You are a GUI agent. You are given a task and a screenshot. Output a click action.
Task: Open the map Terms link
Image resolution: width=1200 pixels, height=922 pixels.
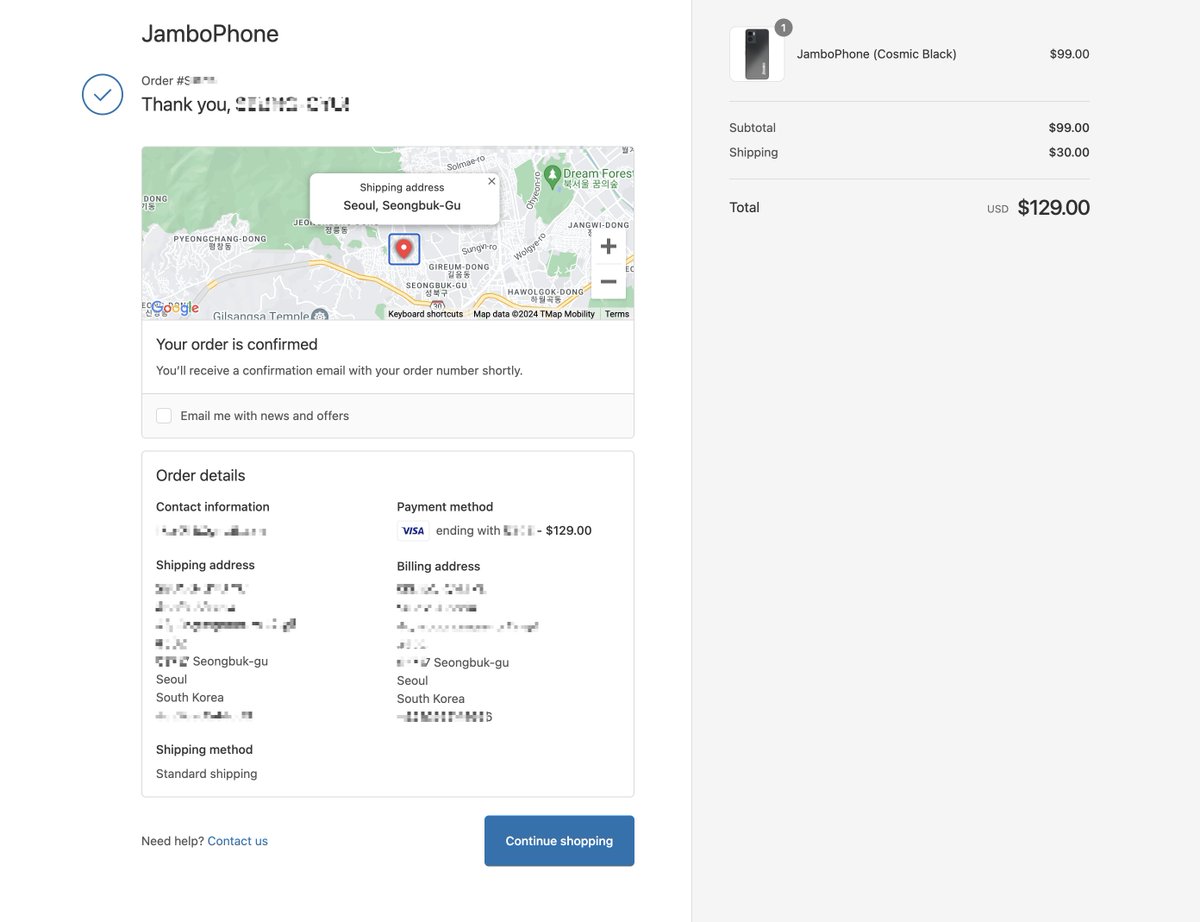pyautogui.click(x=617, y=314)
